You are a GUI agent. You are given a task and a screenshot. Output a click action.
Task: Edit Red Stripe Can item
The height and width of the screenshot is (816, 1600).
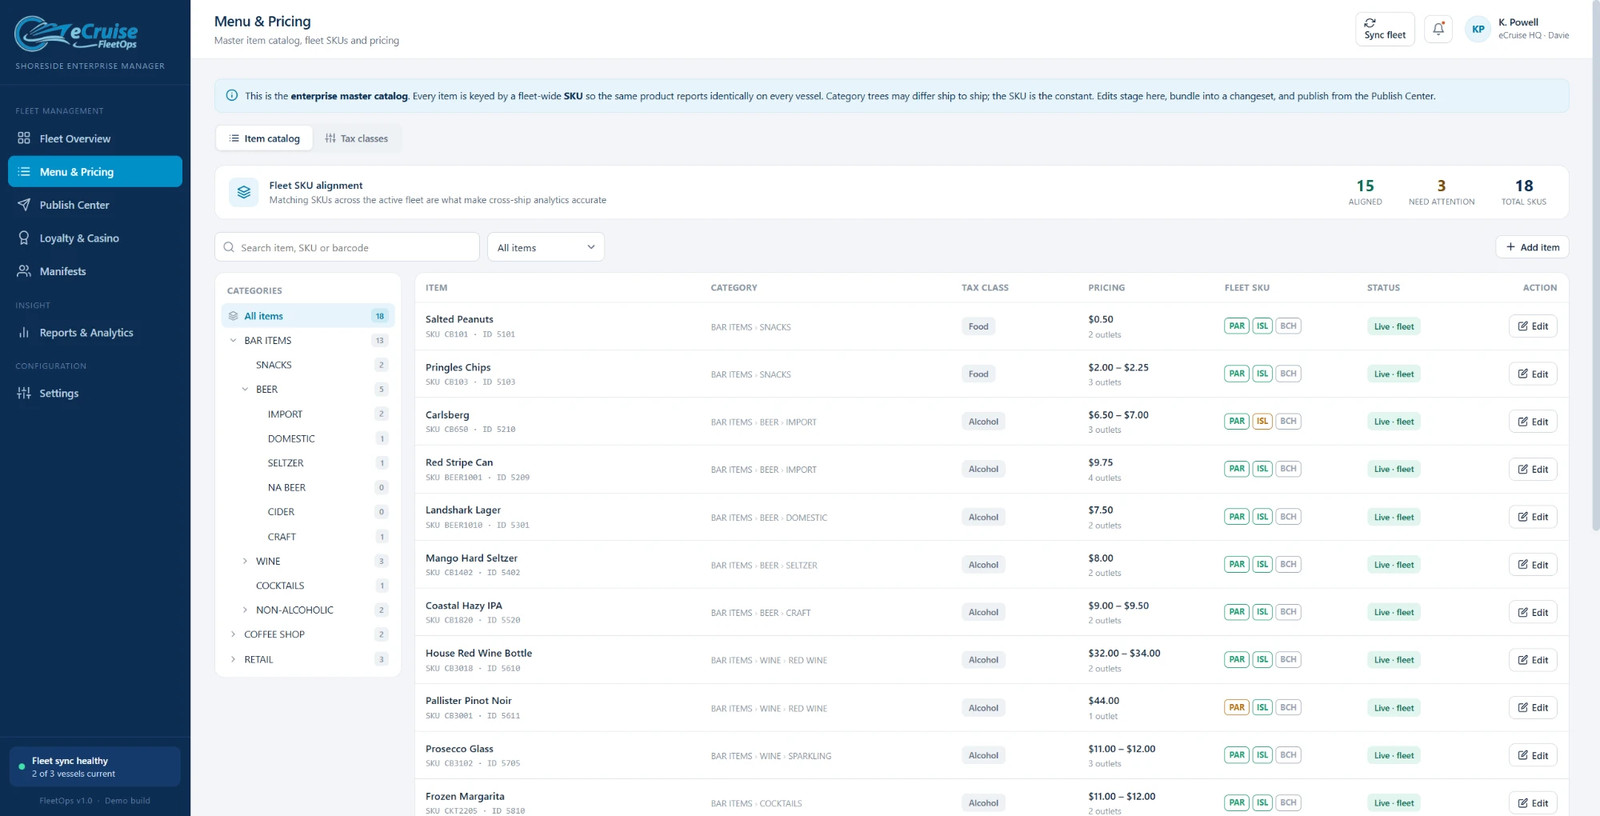[1532, 469]
